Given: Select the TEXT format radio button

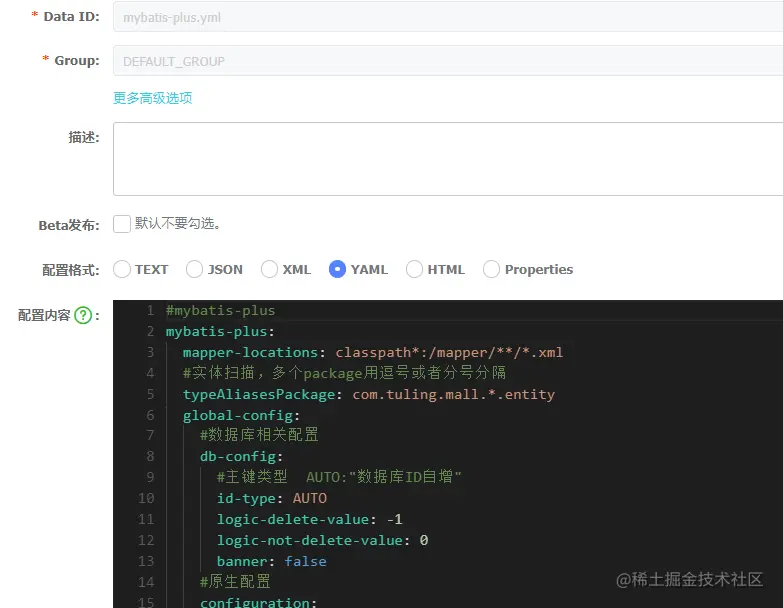Looking at the screenshot, I should (x=121, y=269).
